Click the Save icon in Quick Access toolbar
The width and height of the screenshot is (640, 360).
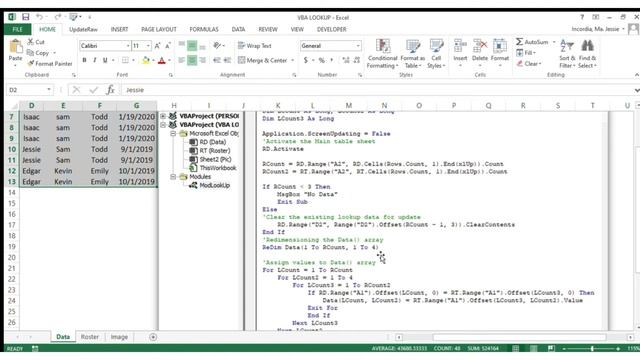pos(25,17)
